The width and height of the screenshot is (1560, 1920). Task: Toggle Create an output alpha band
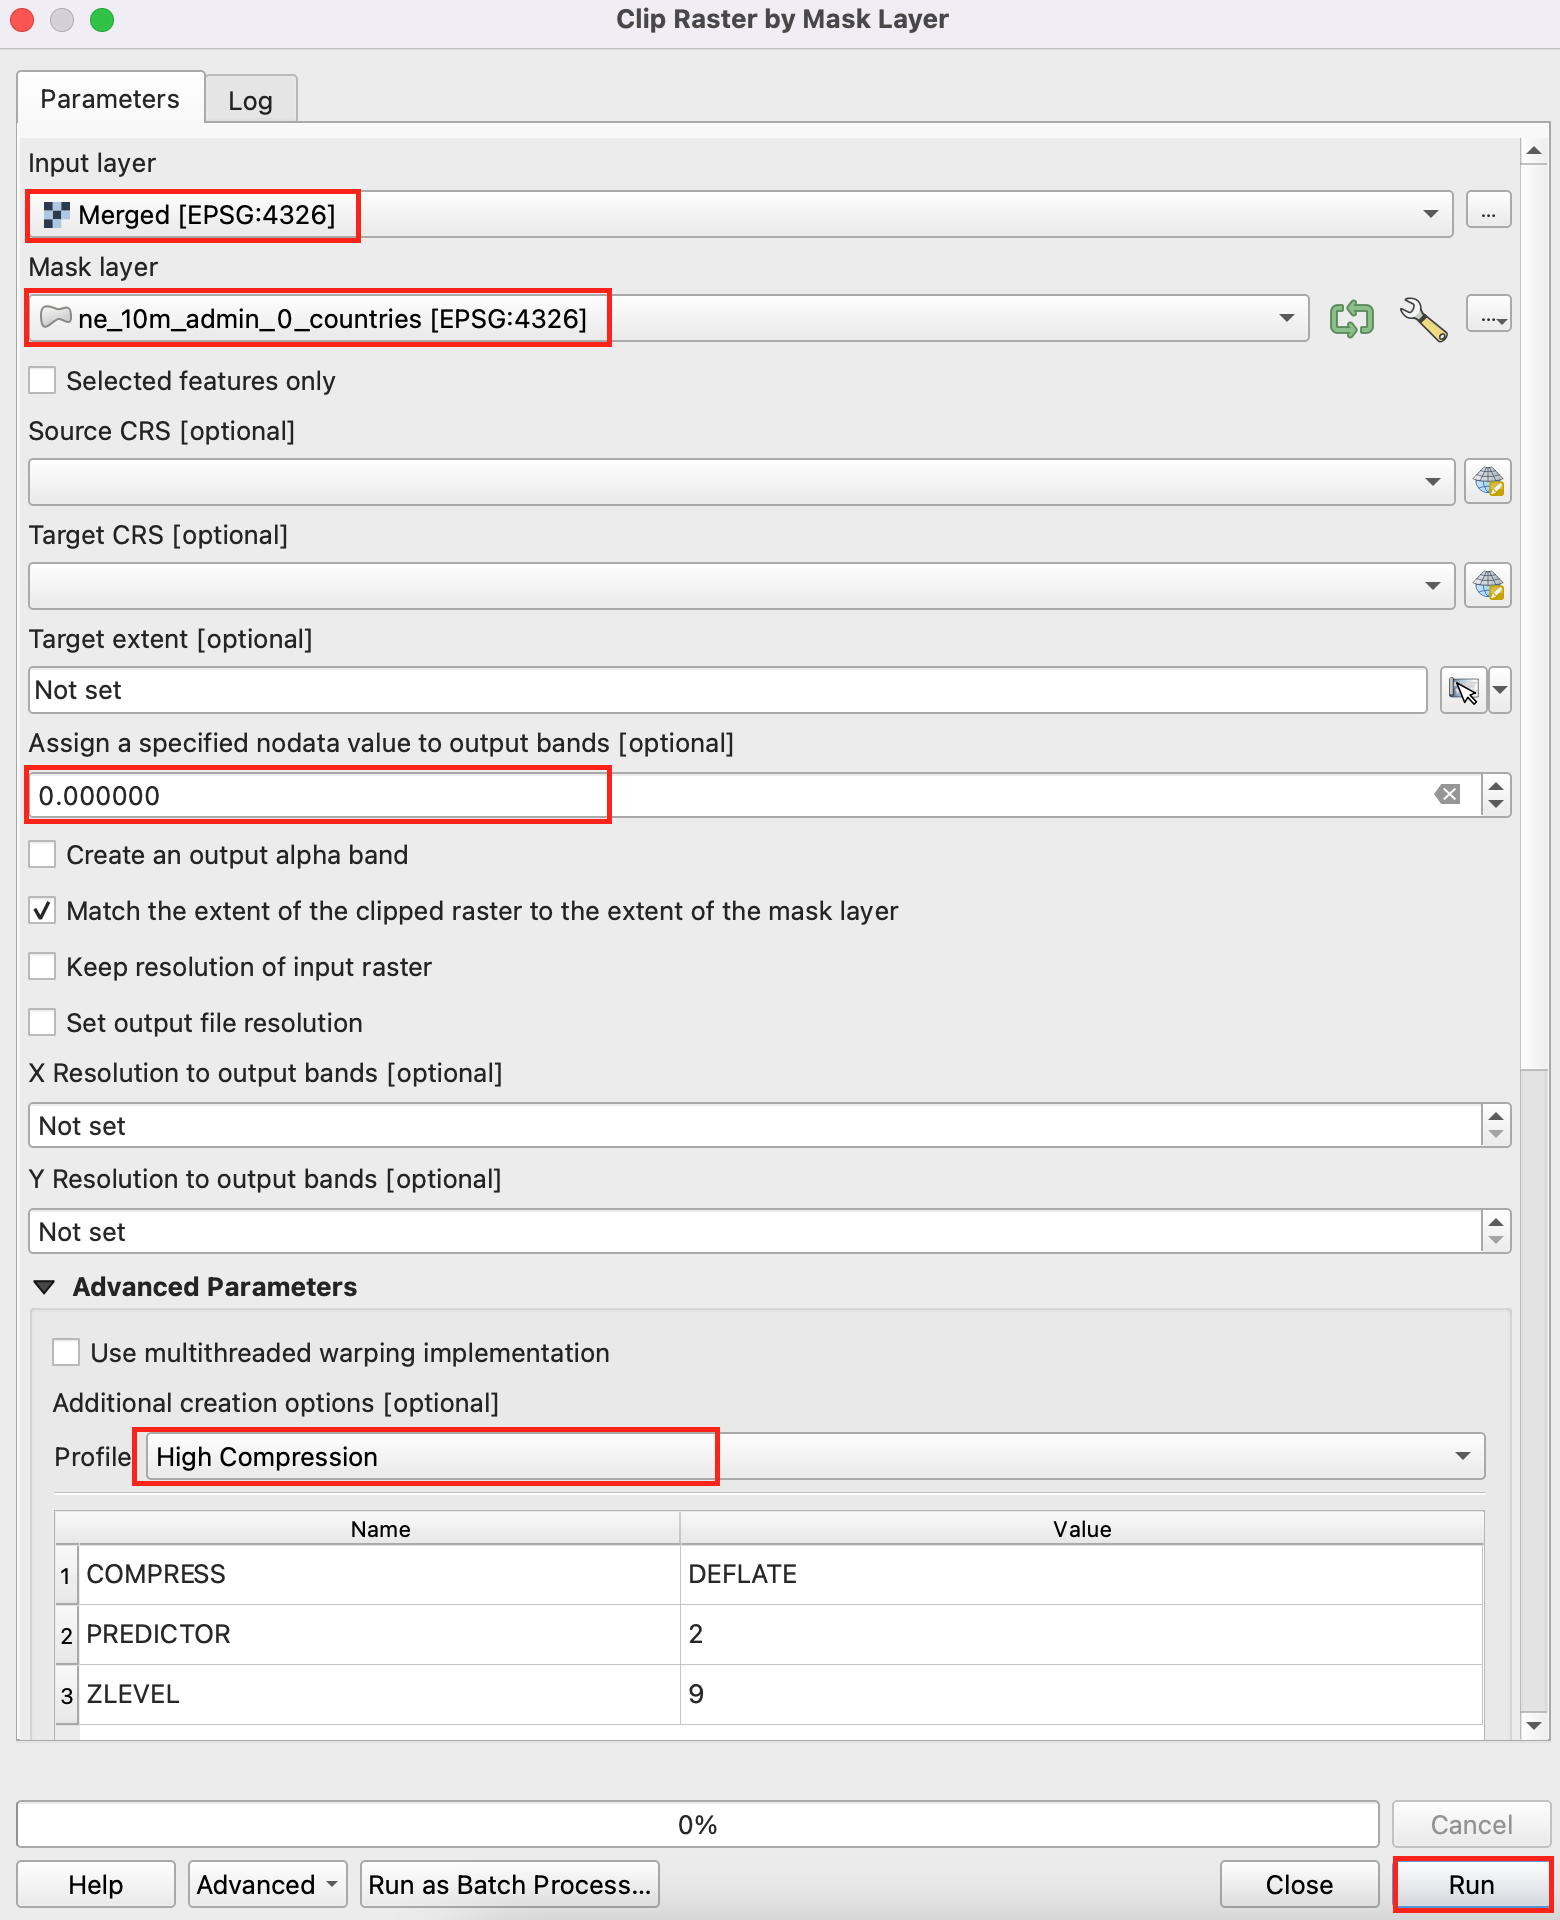pyautogui.click(x=42, y=855)
